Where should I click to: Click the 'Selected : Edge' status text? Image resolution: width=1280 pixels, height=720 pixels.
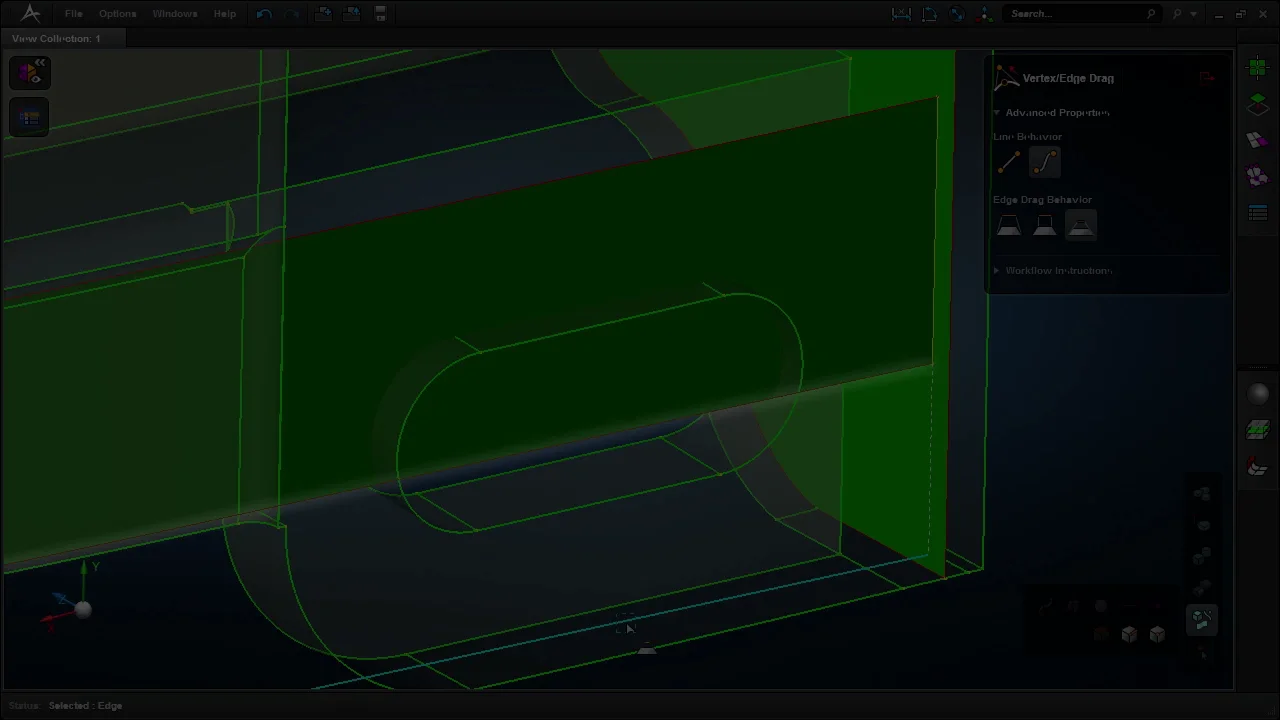[85, 706]
